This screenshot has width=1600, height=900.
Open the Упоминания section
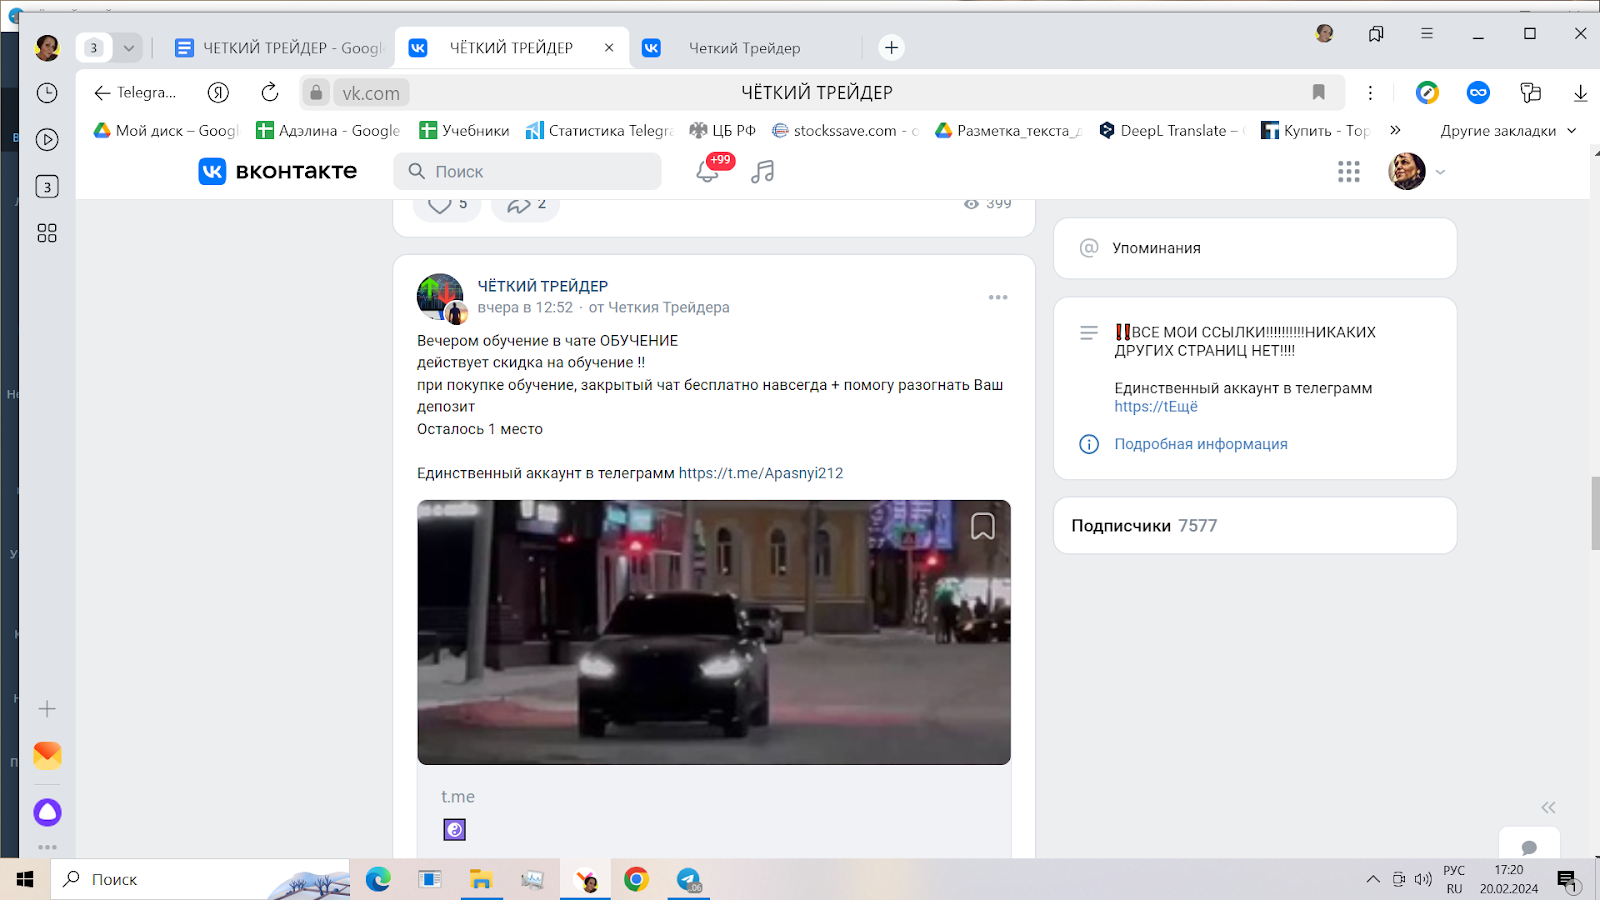click(1255, 248)
